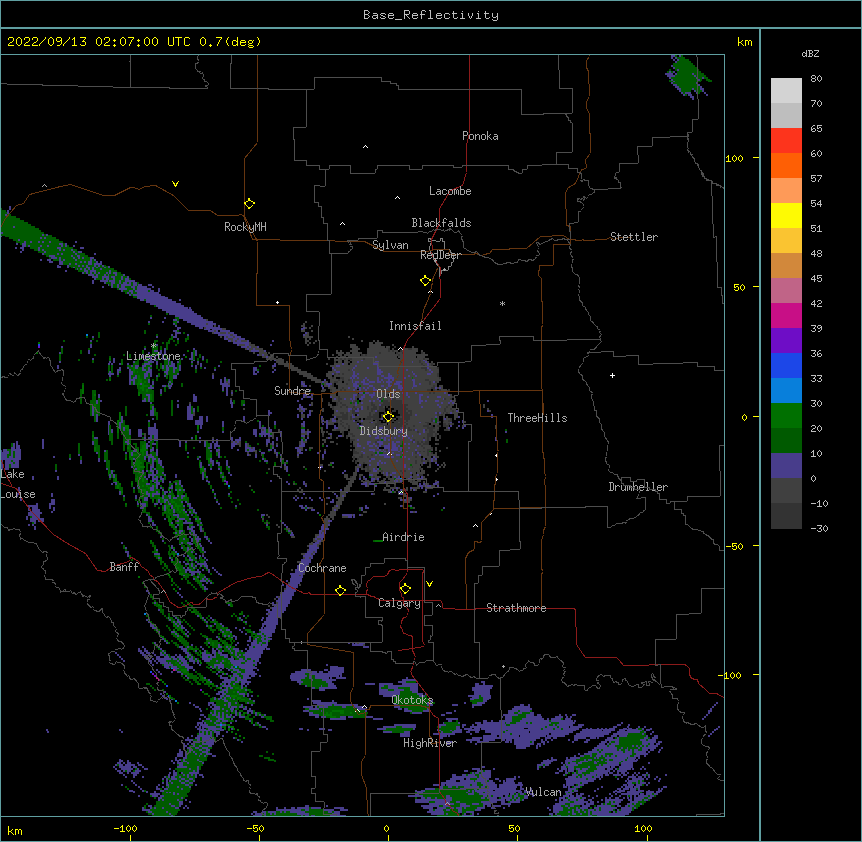Click the Lake Louise label
Screen dimensions: 862x842
(18, 484)
